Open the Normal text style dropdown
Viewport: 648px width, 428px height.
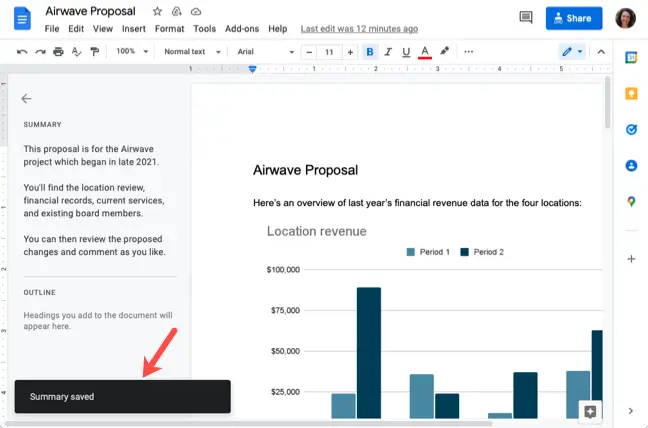click(192, 52)
